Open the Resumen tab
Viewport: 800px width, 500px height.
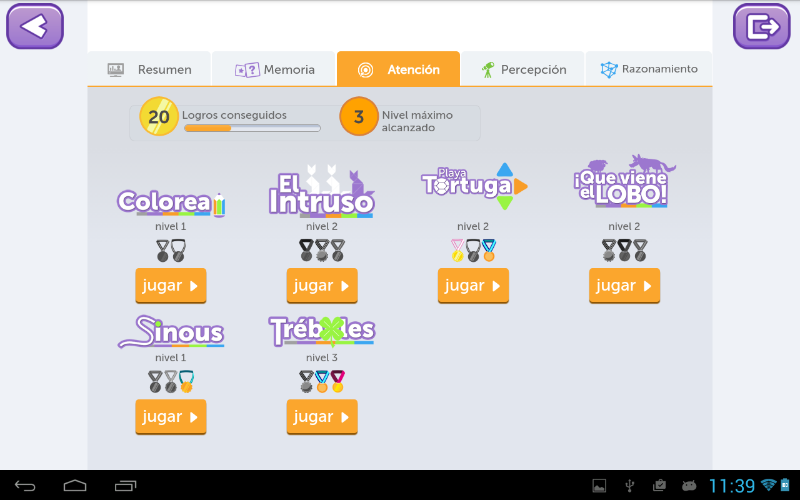[x=149, y=69]
